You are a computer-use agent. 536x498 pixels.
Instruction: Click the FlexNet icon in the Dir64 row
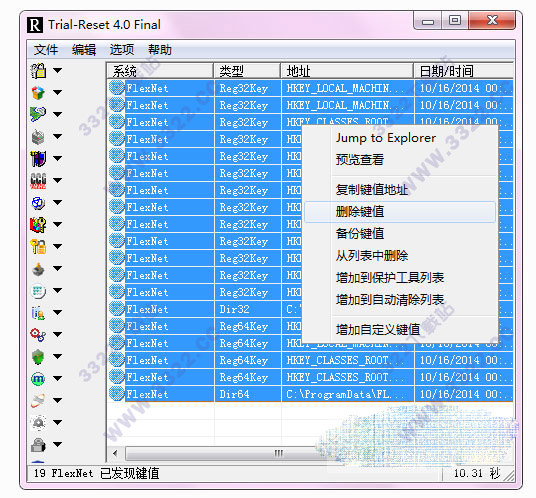coord(117,394)
